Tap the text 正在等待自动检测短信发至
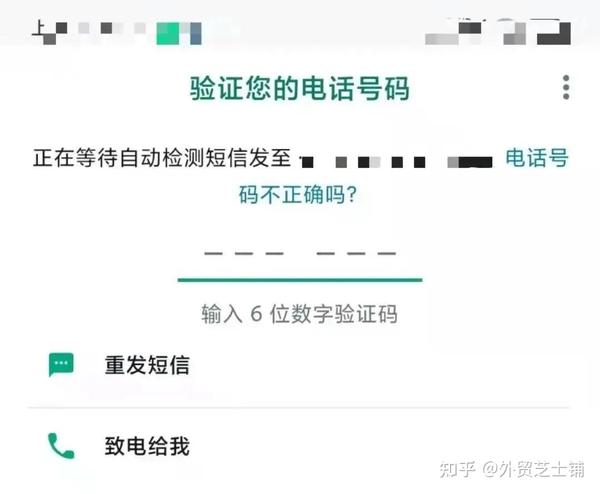This screenshot has height=494, width=600. point(162,158)
